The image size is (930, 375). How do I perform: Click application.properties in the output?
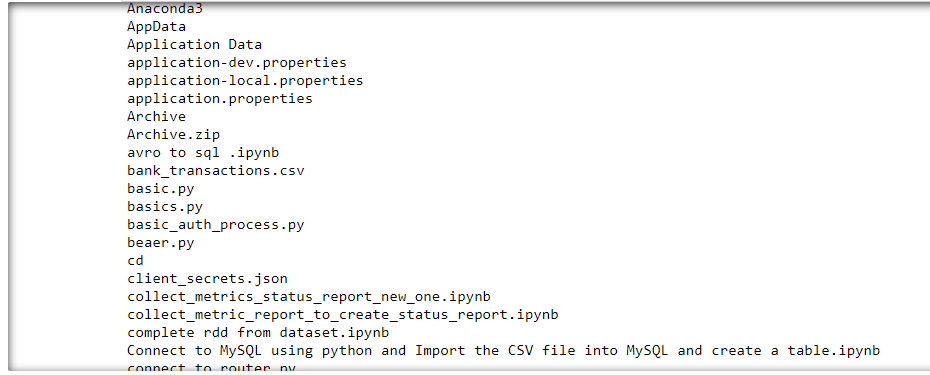219,98
